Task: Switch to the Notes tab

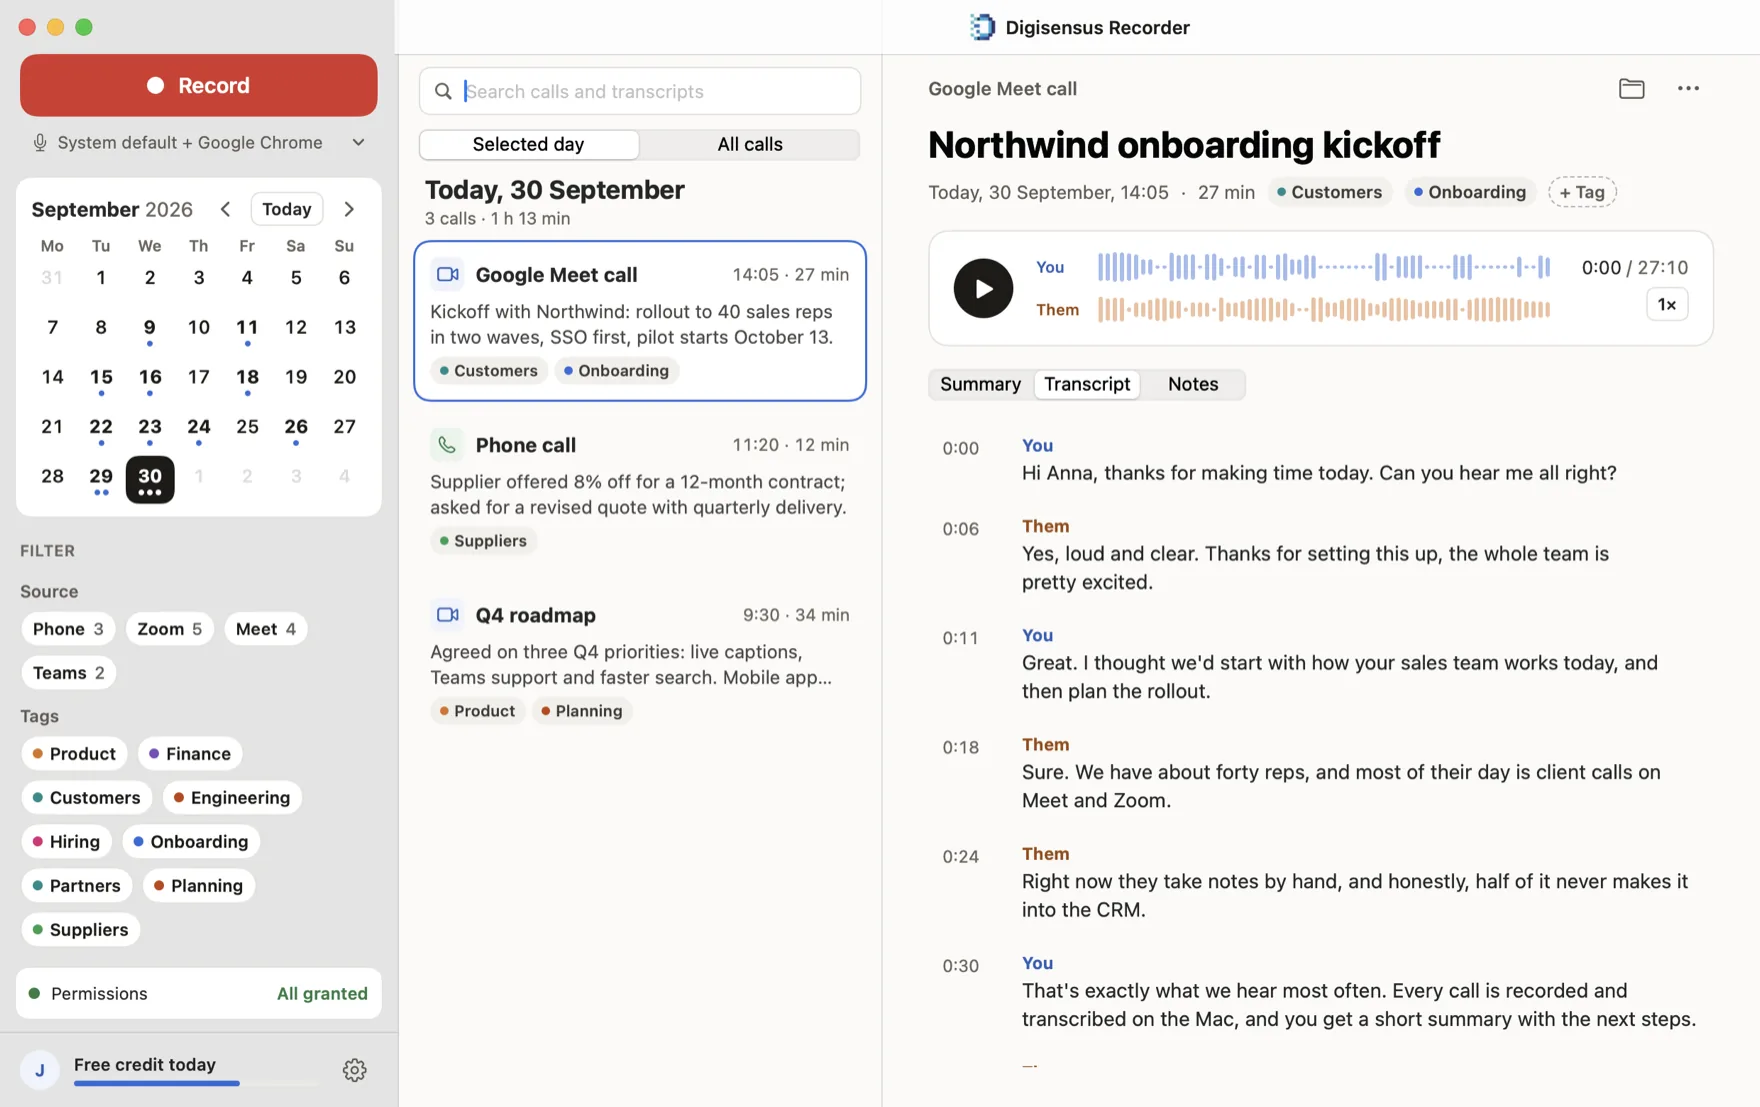Action: click(1193, 384)
